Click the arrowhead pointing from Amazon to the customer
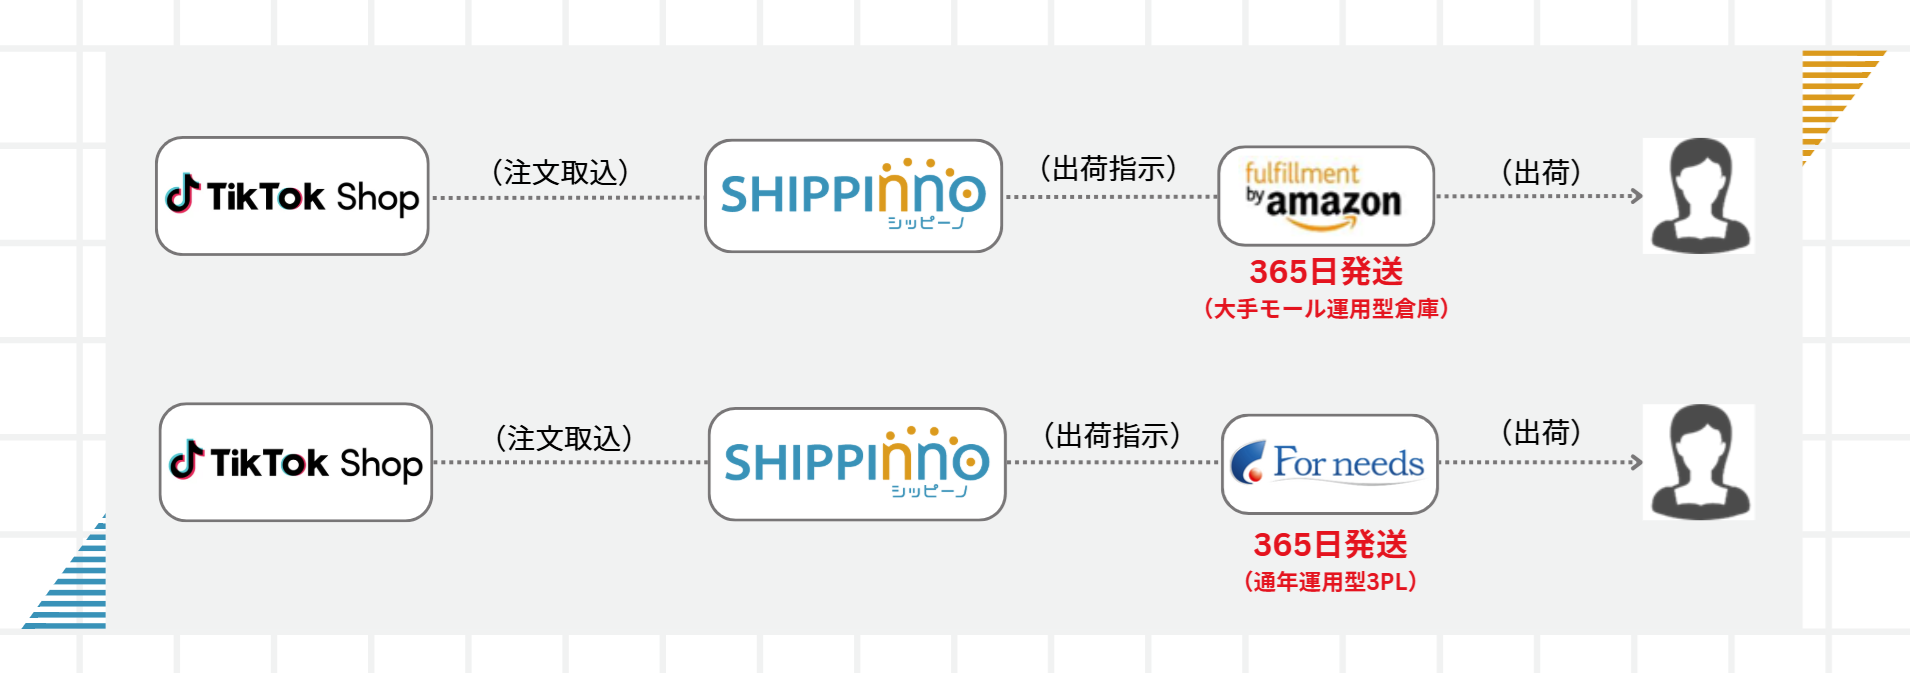This screenshot has width=1910, height=673. 1636,196
